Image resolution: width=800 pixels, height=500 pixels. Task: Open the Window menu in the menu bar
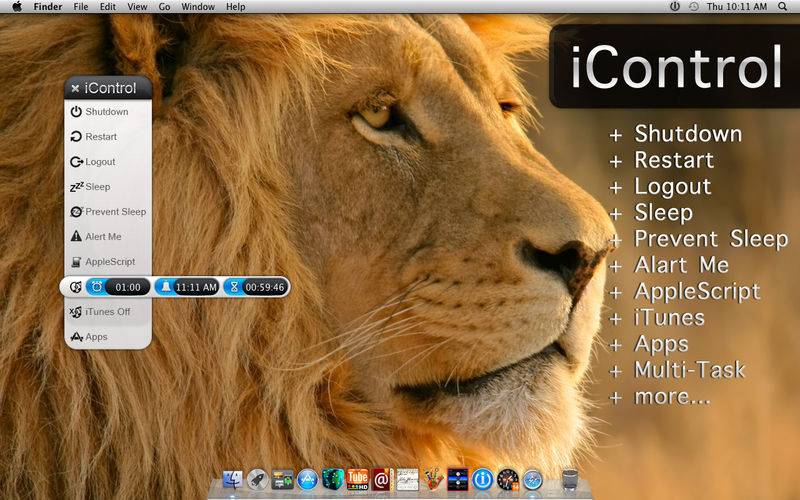197,7
